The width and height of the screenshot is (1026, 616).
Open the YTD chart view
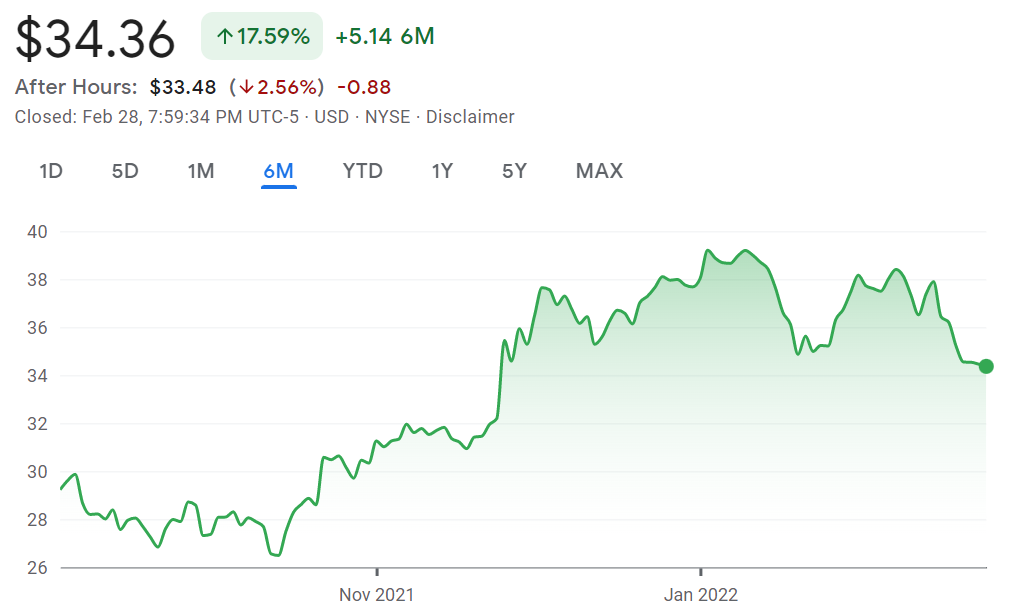(x=362, y=171)
